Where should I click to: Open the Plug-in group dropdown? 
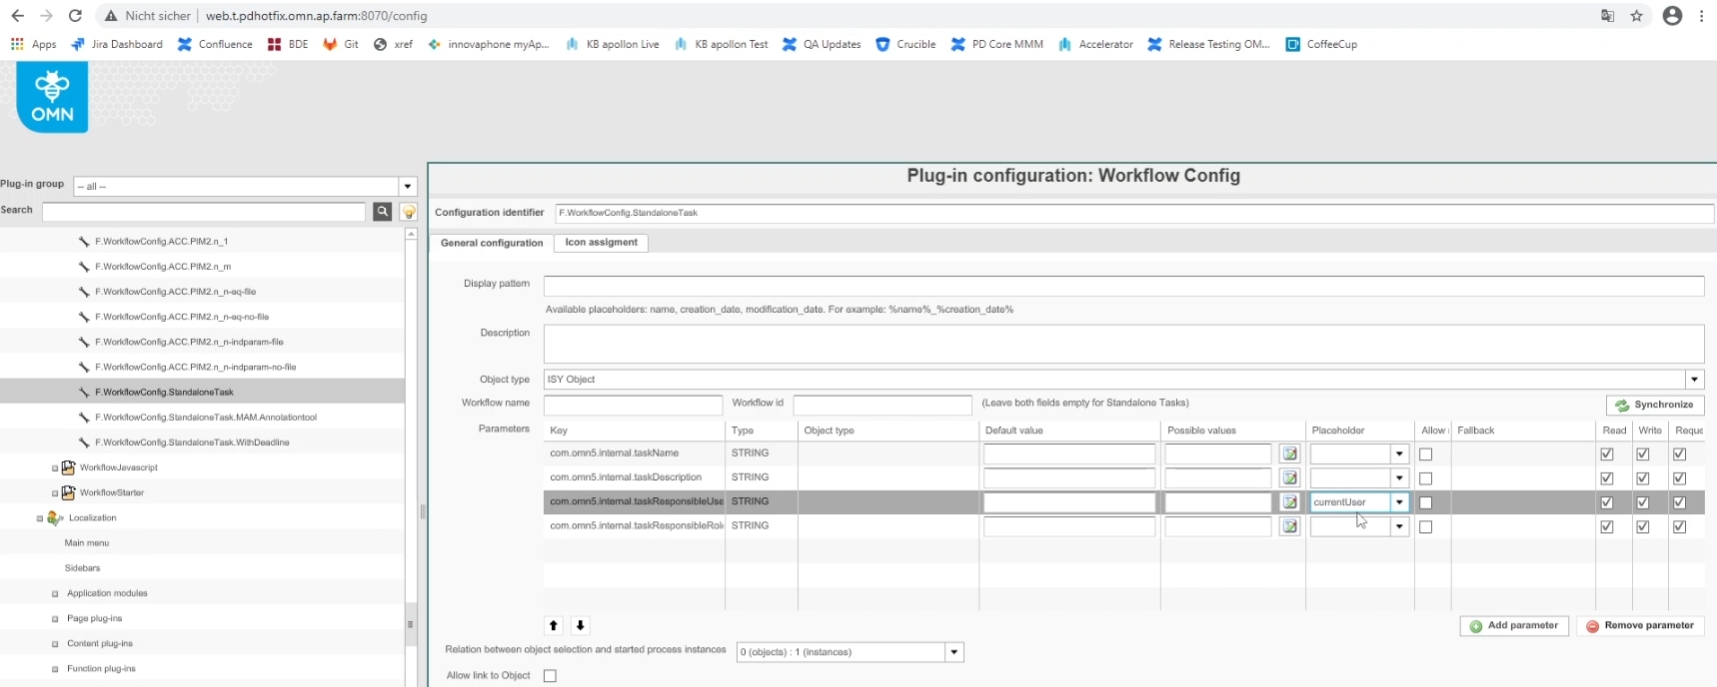tap(407, 186)
